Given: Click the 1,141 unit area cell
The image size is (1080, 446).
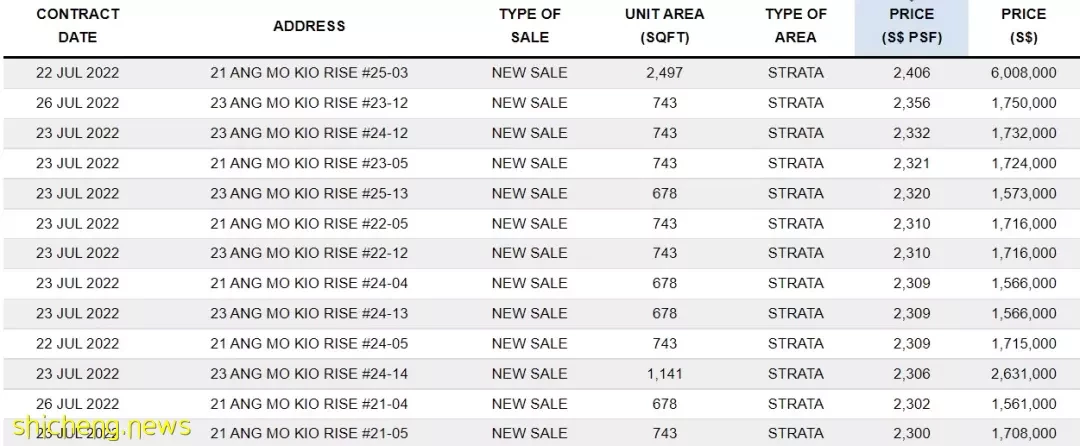Looking at the screenshot, I should click(x=664, y=374).
